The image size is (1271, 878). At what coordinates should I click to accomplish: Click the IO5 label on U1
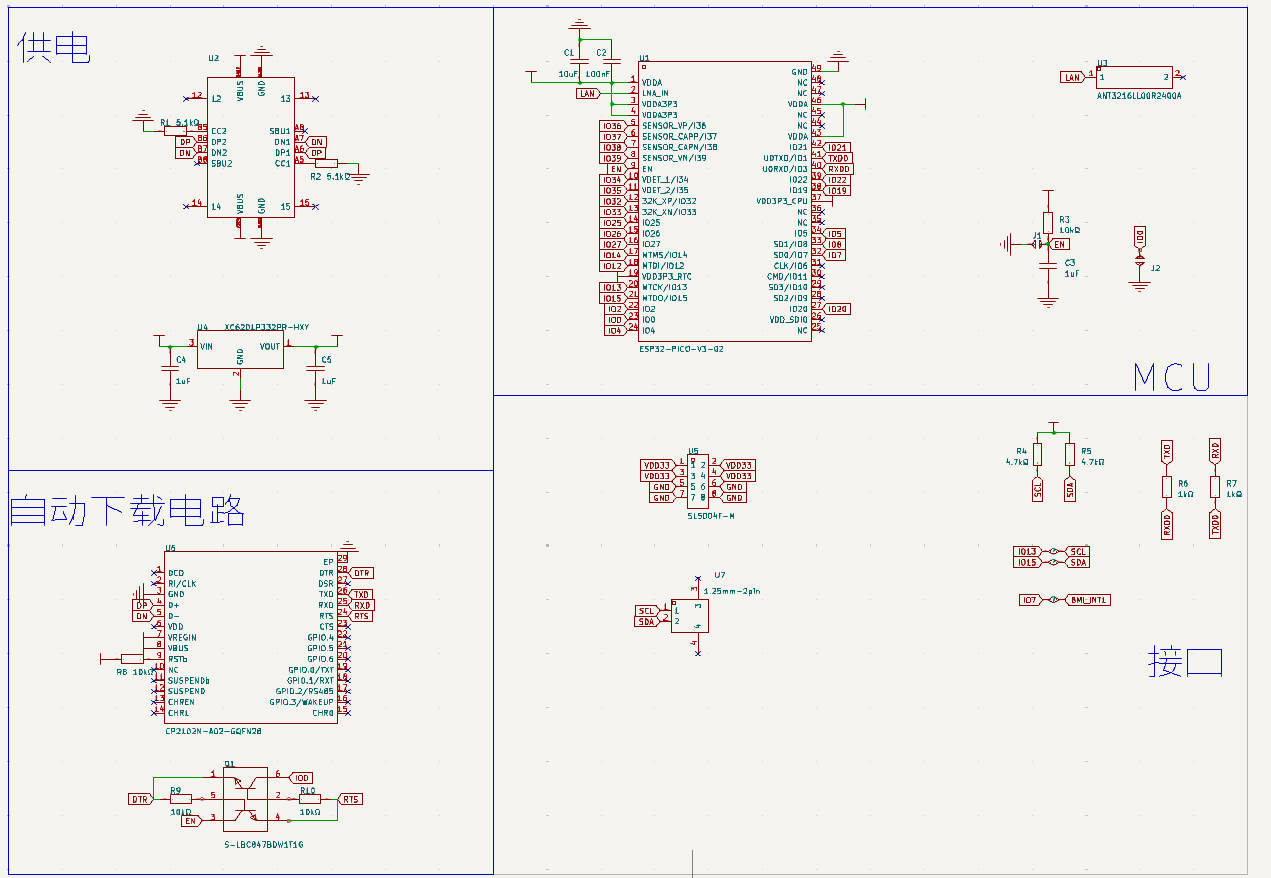point(834,234)
